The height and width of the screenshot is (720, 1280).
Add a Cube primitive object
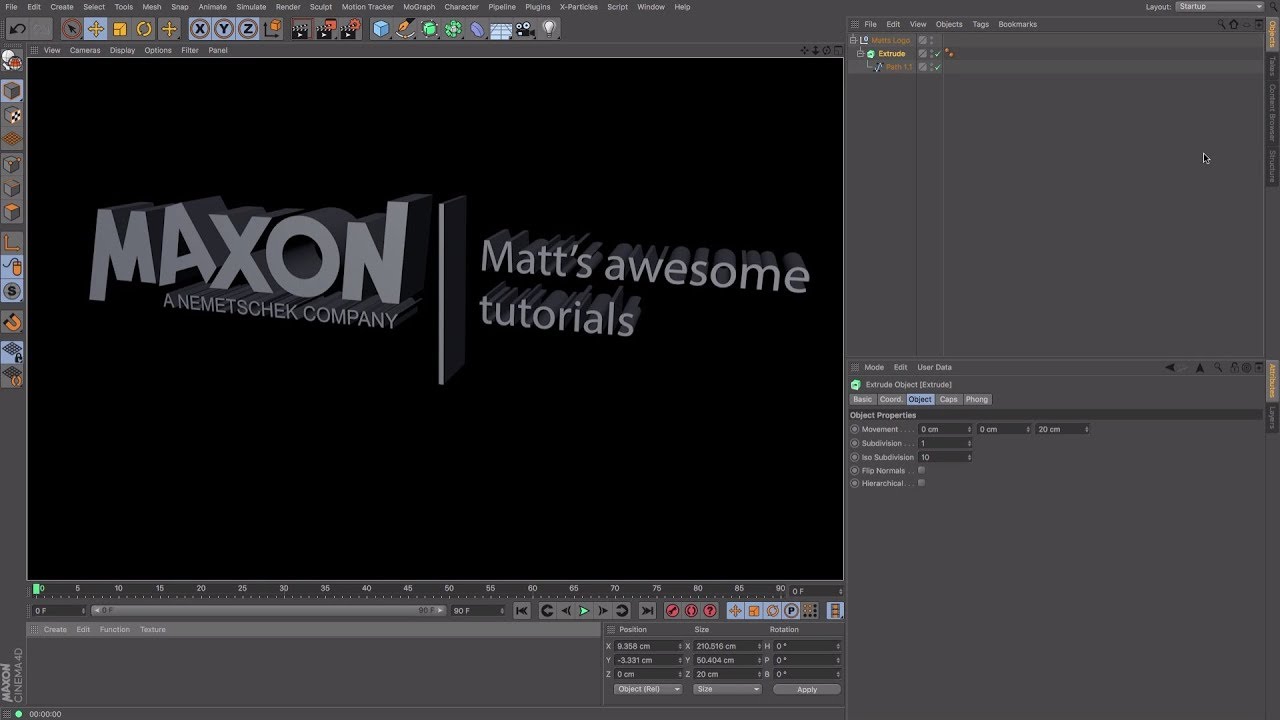pos(381,29)
